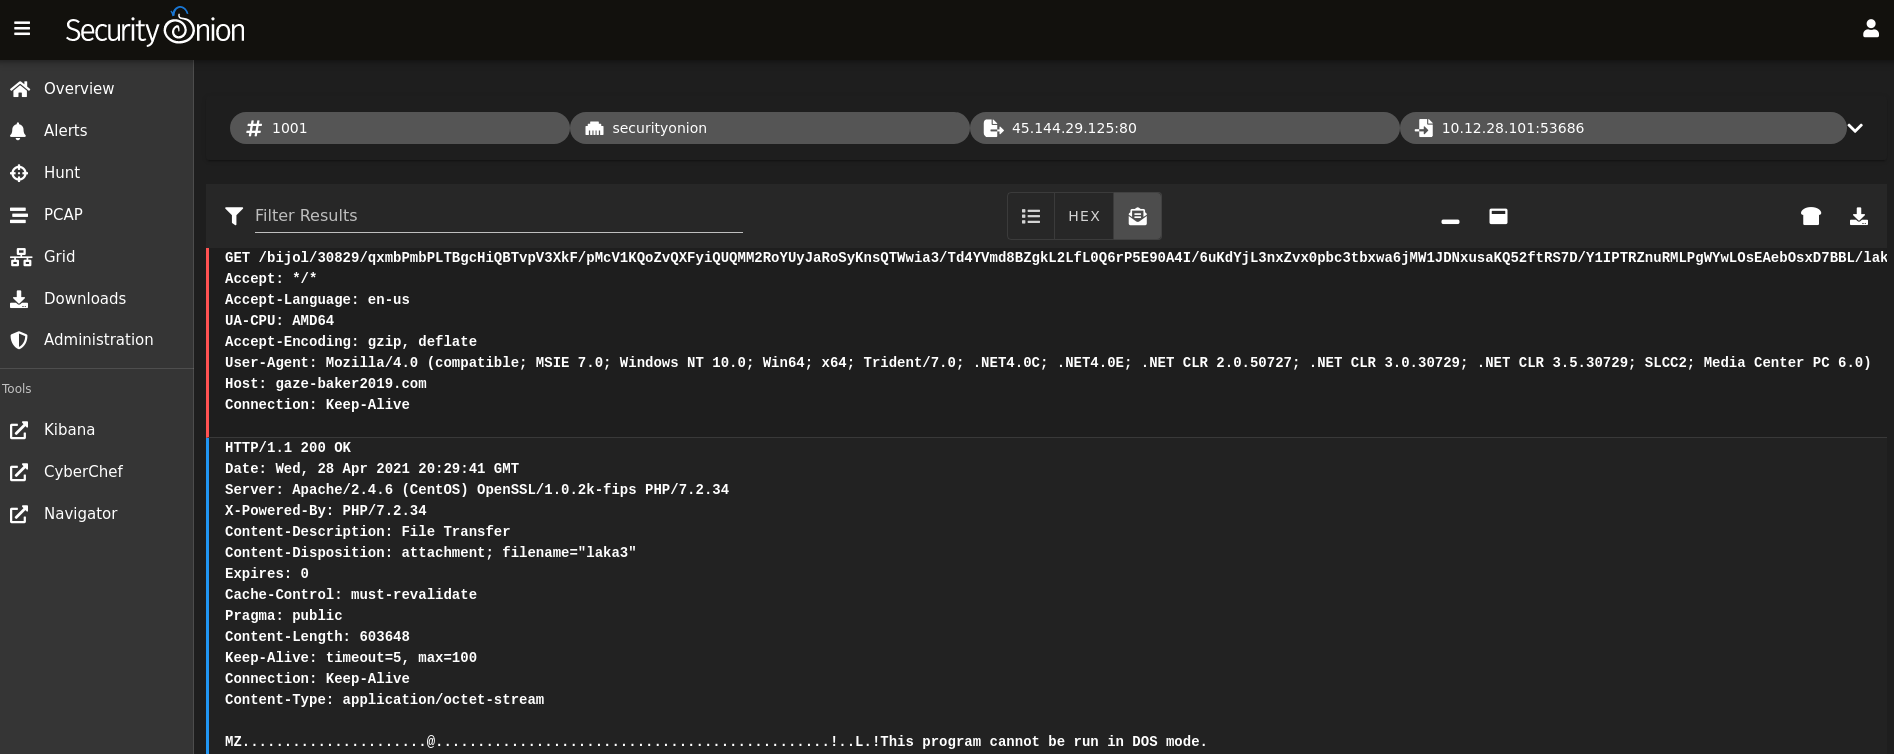Screen dimensions: 1894x754
Task: Click Content-Length: 603648 line
Action: tap(317, 637)
